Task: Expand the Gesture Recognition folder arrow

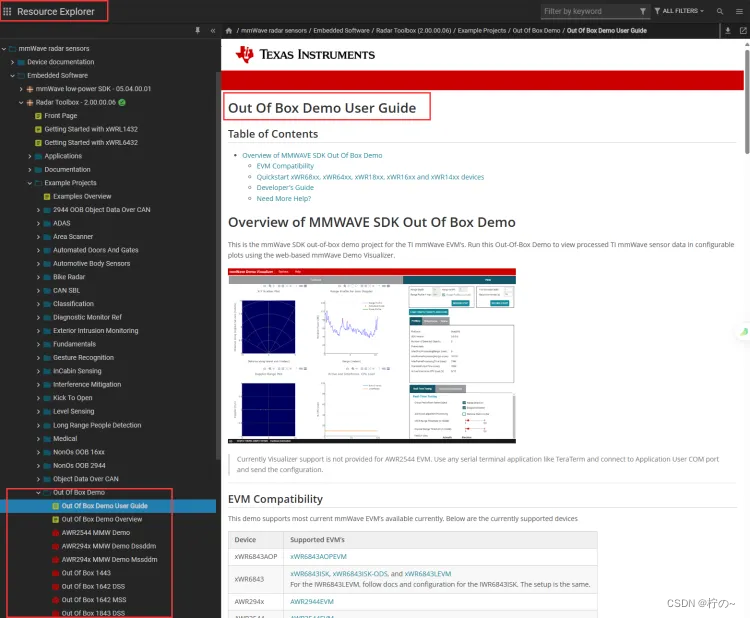Action: click(38, 358)
